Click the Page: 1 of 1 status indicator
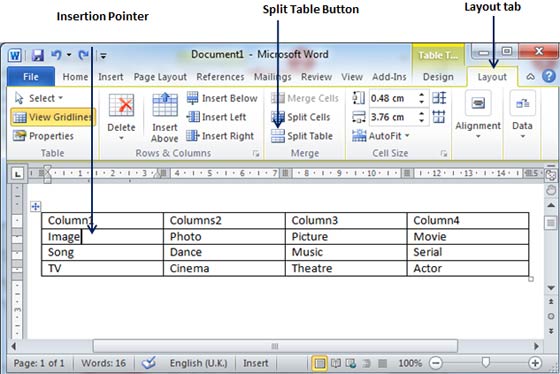The image size is (560, 374). (x=39, y=363)
